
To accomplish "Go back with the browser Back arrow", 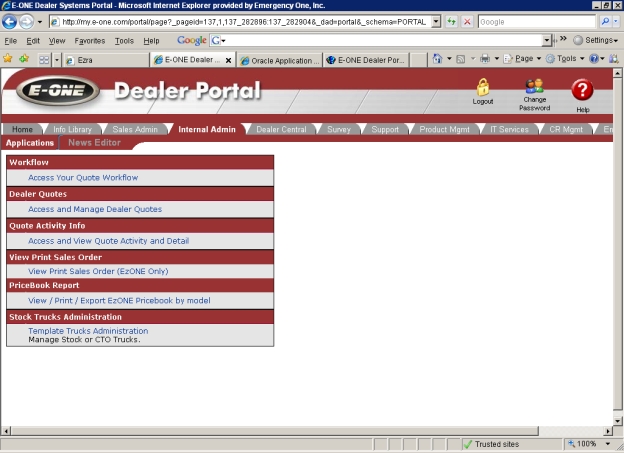I will coord(9,21).
